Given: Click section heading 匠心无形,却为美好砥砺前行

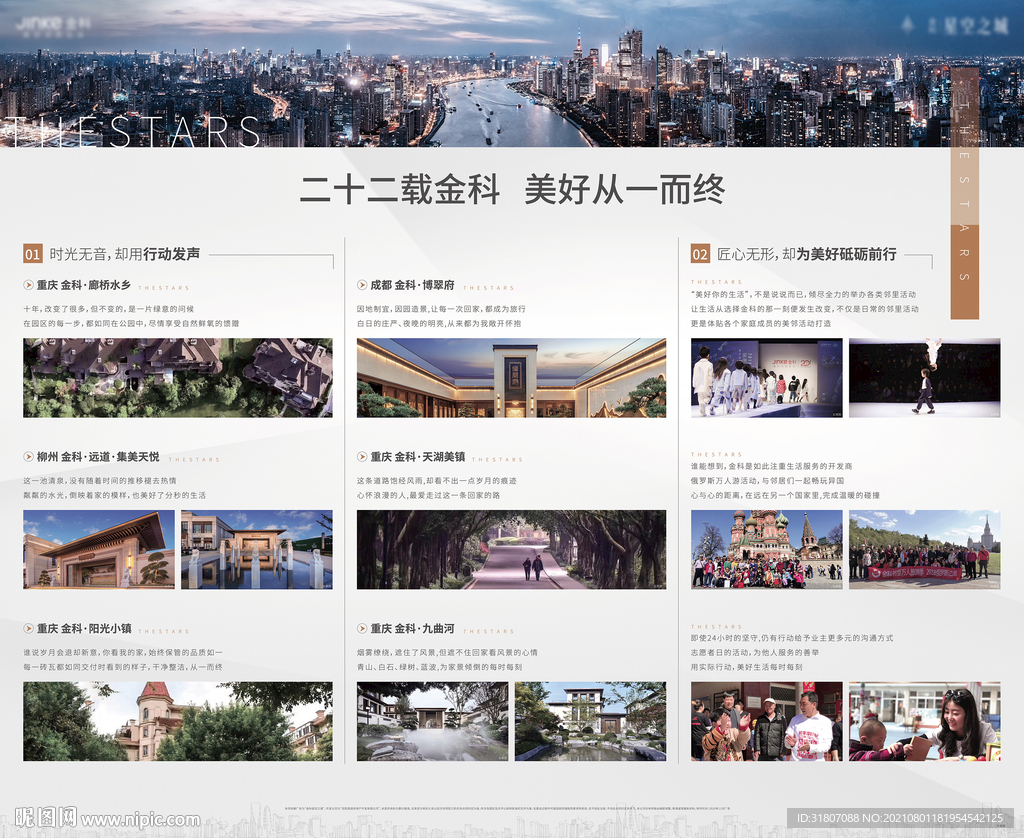Looking at the screenshot, I should pyautogui.click(x=807, y=254).
